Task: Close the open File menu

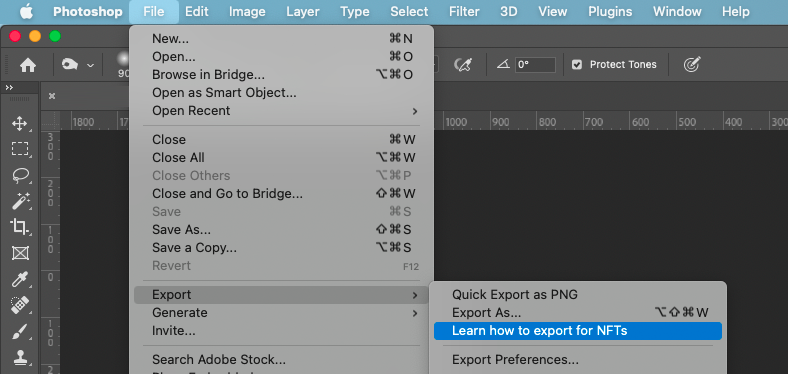Action: click(x=153, y=12)
